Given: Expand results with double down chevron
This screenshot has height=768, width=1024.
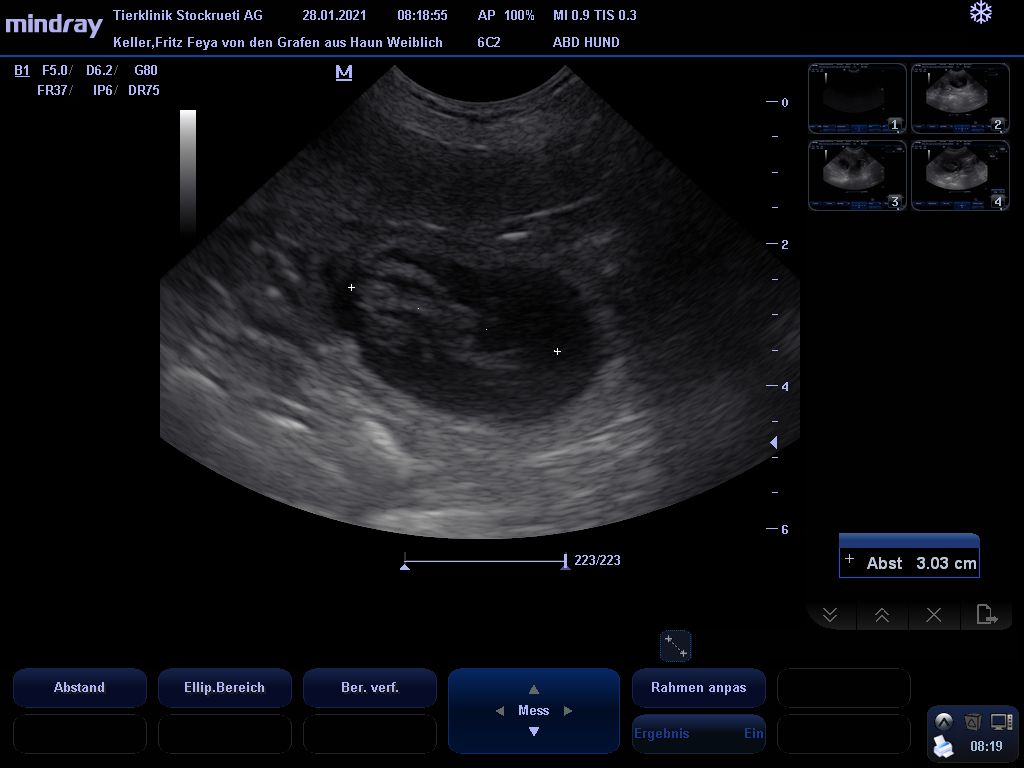Looking at the screenshot, I should pos(830,615).
